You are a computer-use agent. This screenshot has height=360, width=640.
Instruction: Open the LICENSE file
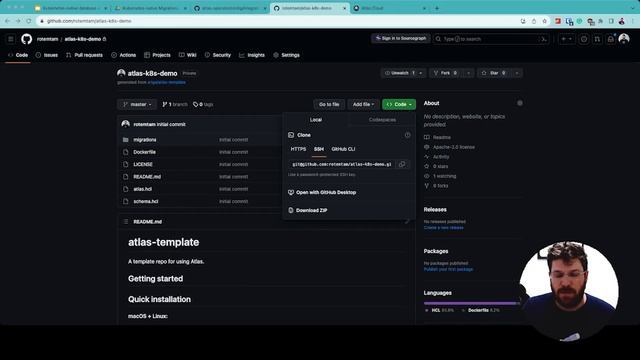(x=143, y=164)
